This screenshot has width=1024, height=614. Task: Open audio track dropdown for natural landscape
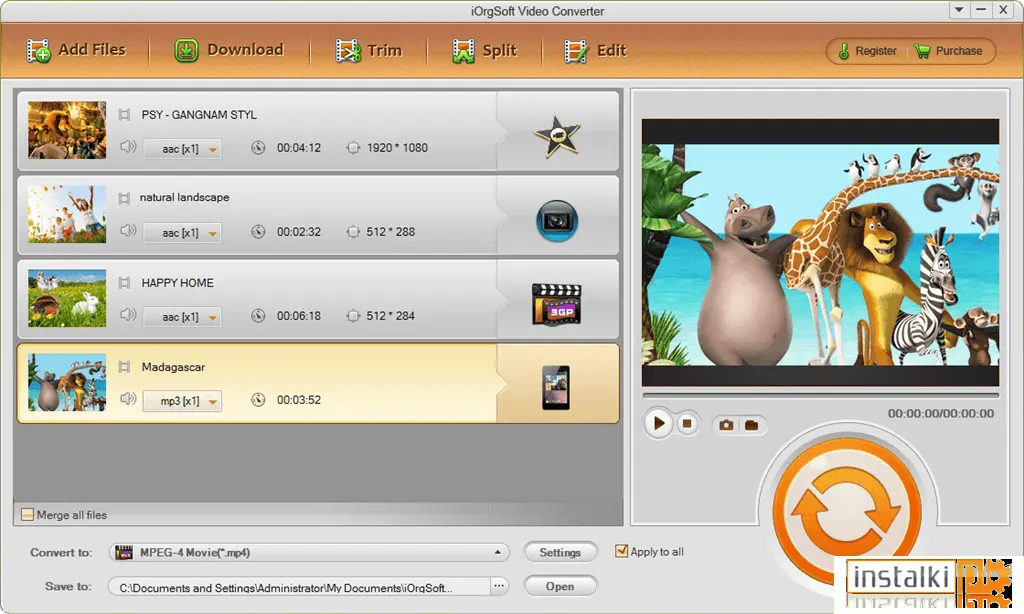182,233
